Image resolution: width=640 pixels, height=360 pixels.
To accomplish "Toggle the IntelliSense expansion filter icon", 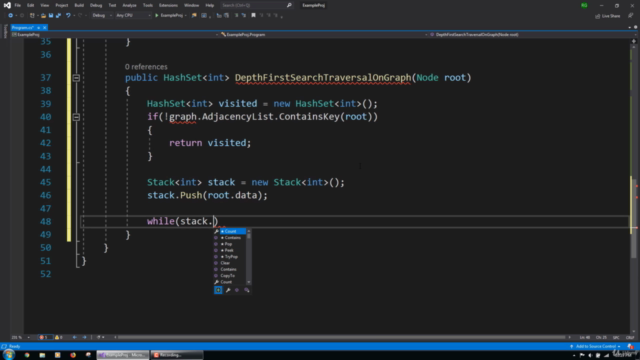I will (x=218, y=290).
